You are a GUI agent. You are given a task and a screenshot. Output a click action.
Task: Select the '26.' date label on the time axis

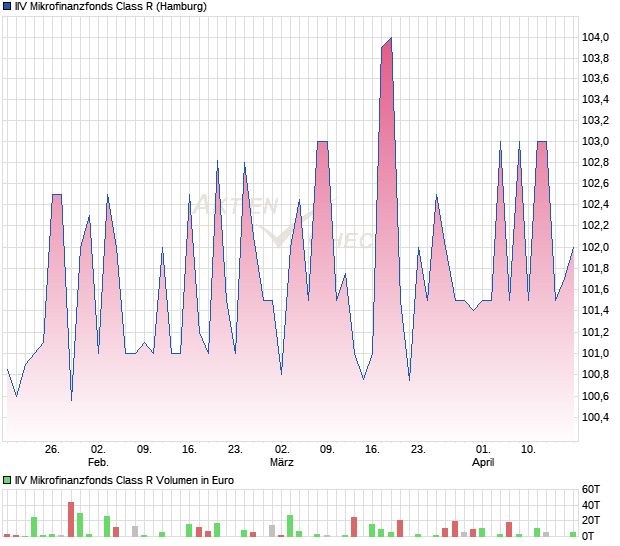coord(52,450)
